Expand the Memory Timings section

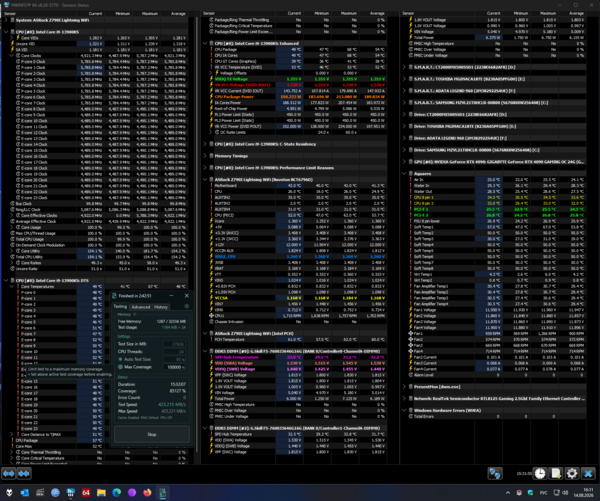tap(205, 156)
